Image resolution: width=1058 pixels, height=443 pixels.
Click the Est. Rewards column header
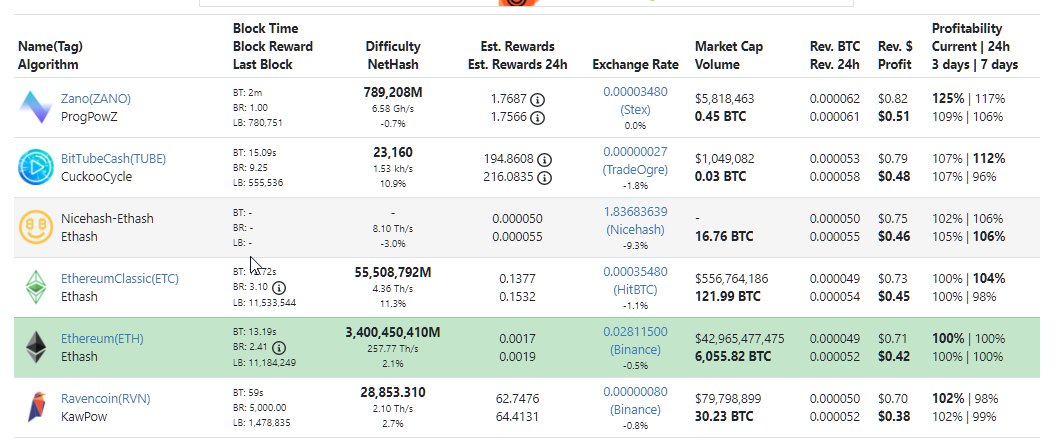[518, 55]
